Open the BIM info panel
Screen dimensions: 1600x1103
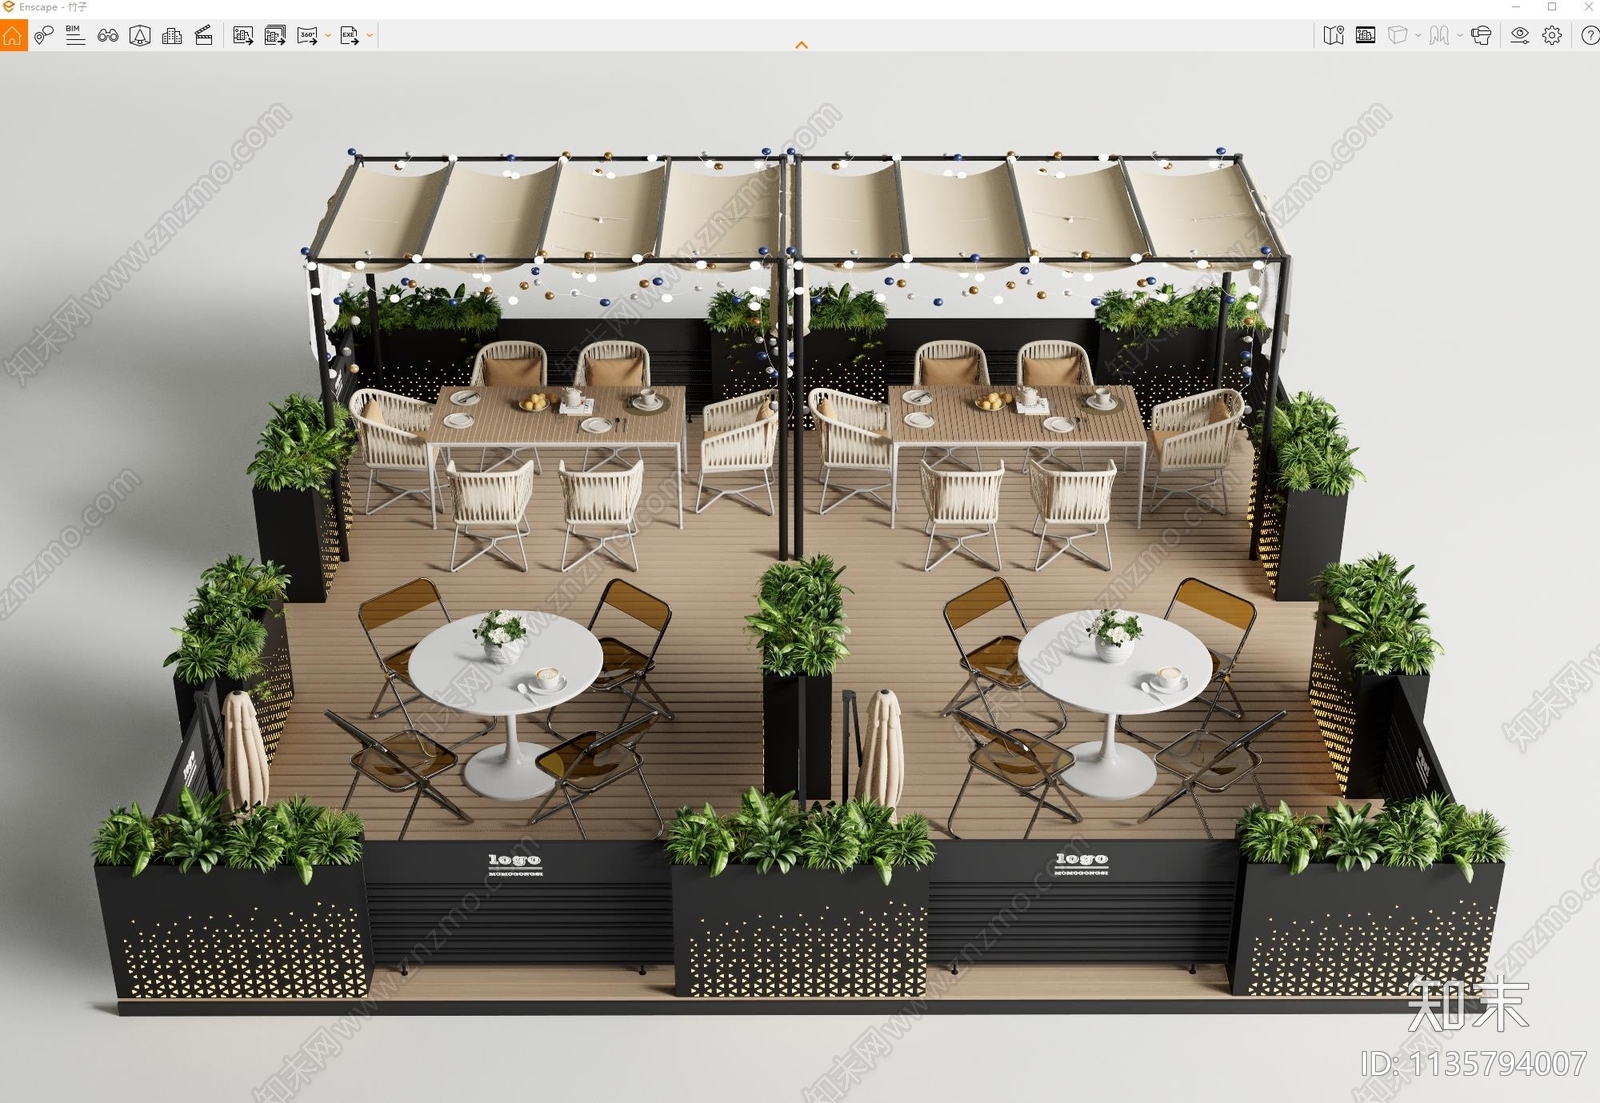(x=75, y=36)
